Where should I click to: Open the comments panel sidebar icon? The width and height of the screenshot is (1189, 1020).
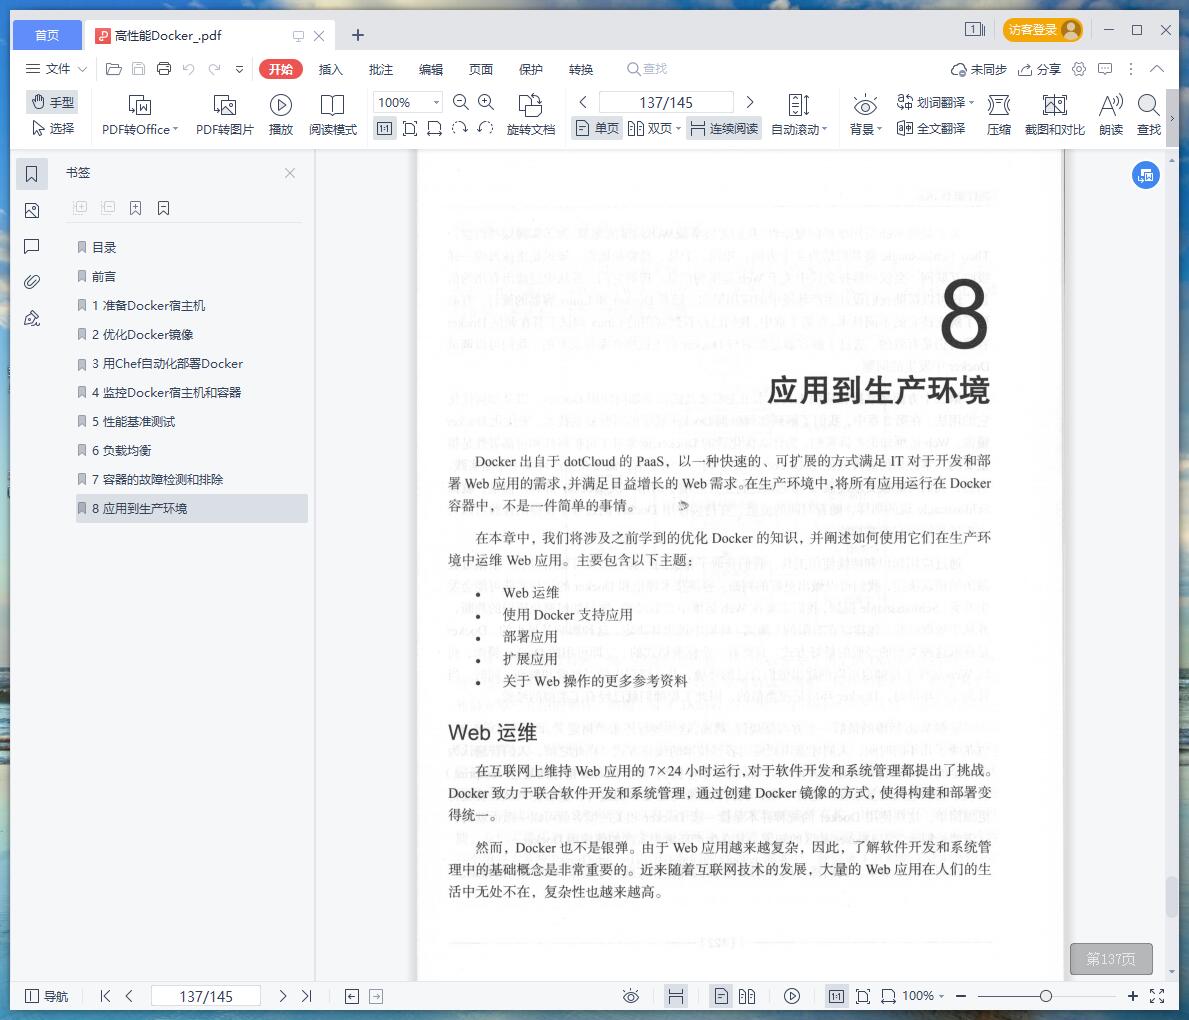[32, 246]
